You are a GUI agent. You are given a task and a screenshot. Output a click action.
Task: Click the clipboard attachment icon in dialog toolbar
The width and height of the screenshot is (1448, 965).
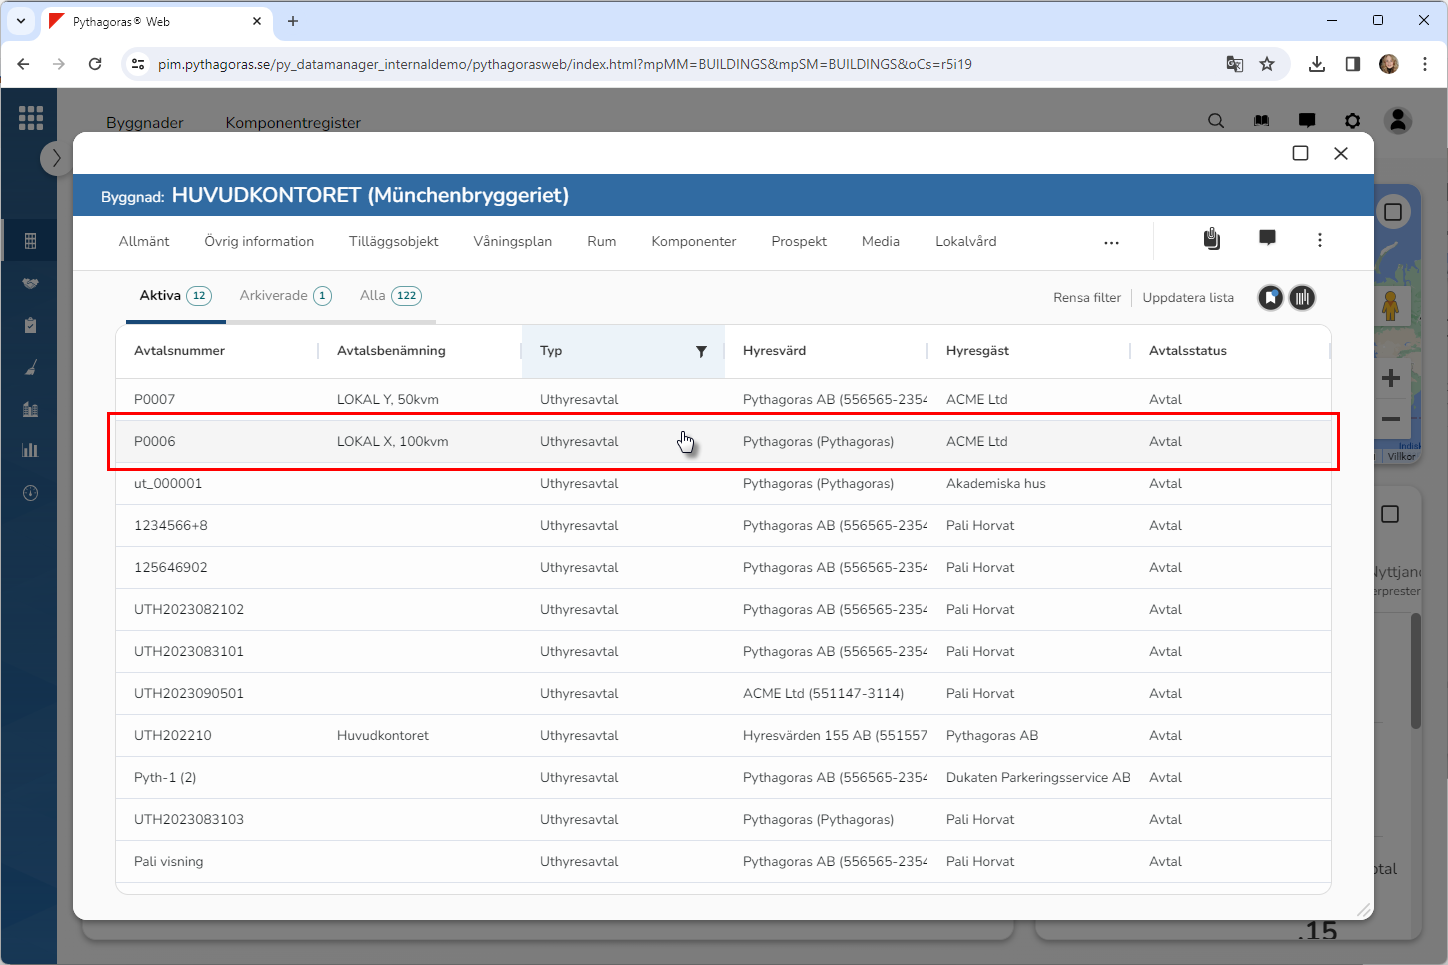click(x=1212, y=239)
